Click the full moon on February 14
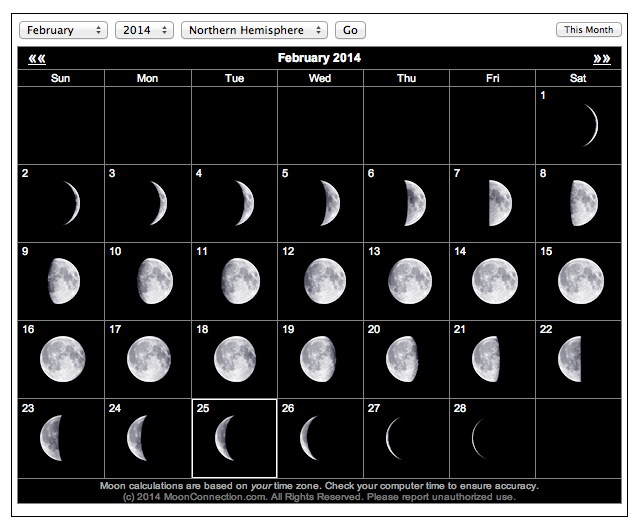The image size is (639, 527). point(495,280)
